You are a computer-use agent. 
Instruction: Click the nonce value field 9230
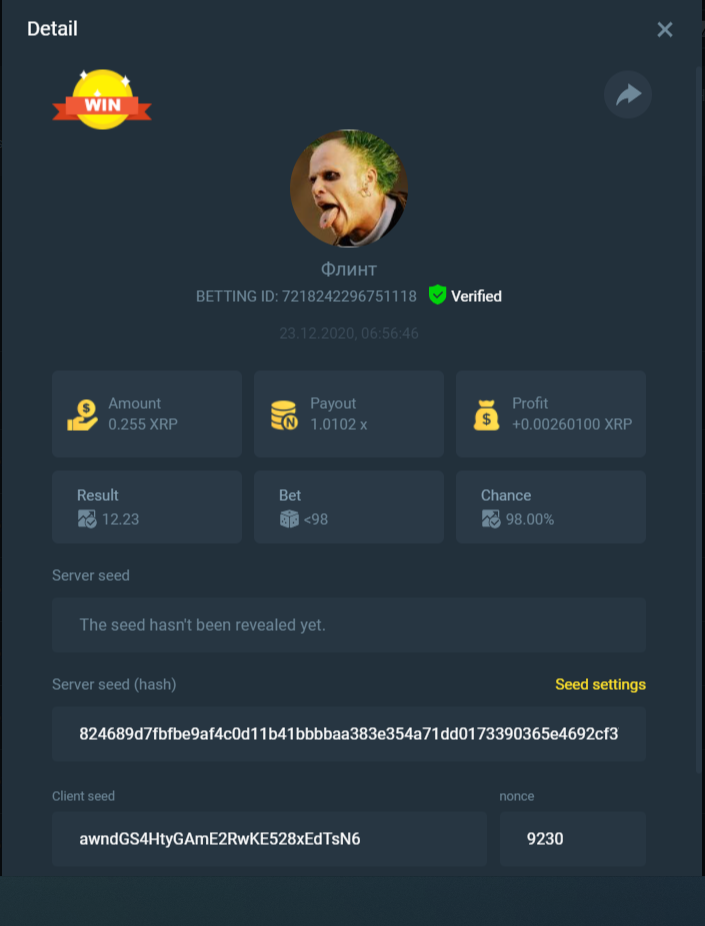pyautogui.click(x=573, y=839)
